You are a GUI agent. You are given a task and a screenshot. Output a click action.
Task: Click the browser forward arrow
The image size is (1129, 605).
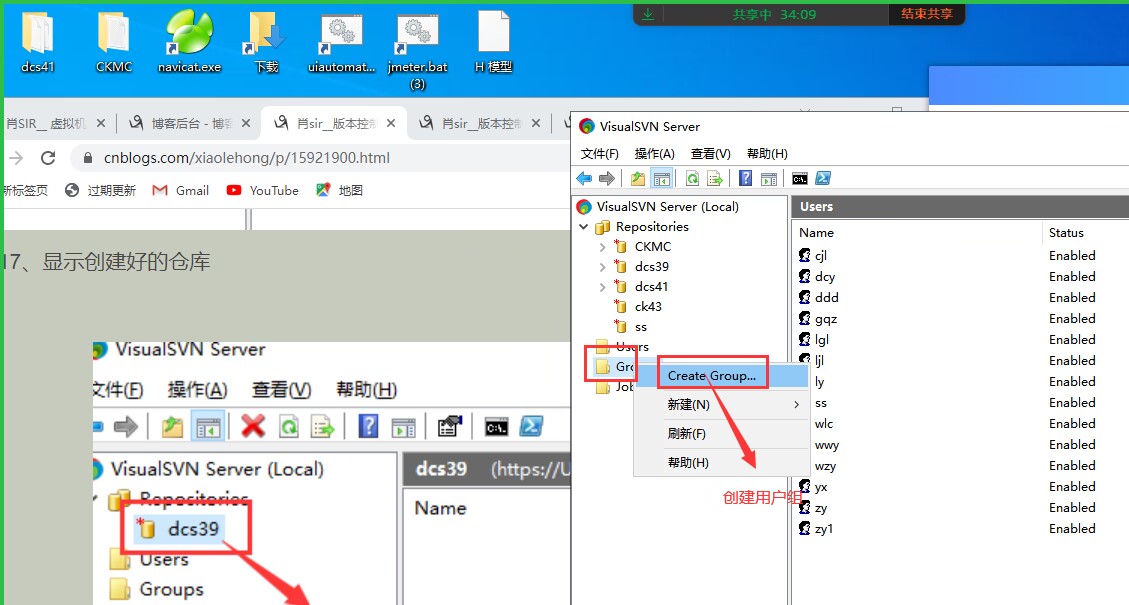click(16, 158)
